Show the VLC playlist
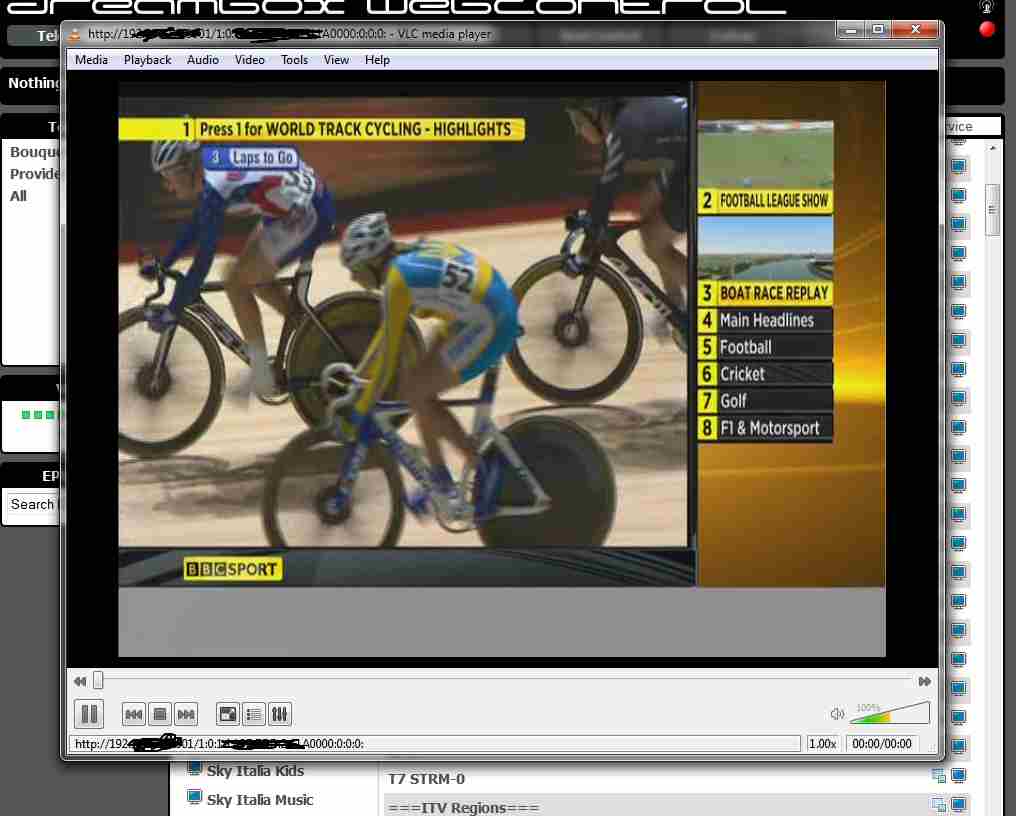The width and height of the screenshot is (1016, 816). point(253,714)
